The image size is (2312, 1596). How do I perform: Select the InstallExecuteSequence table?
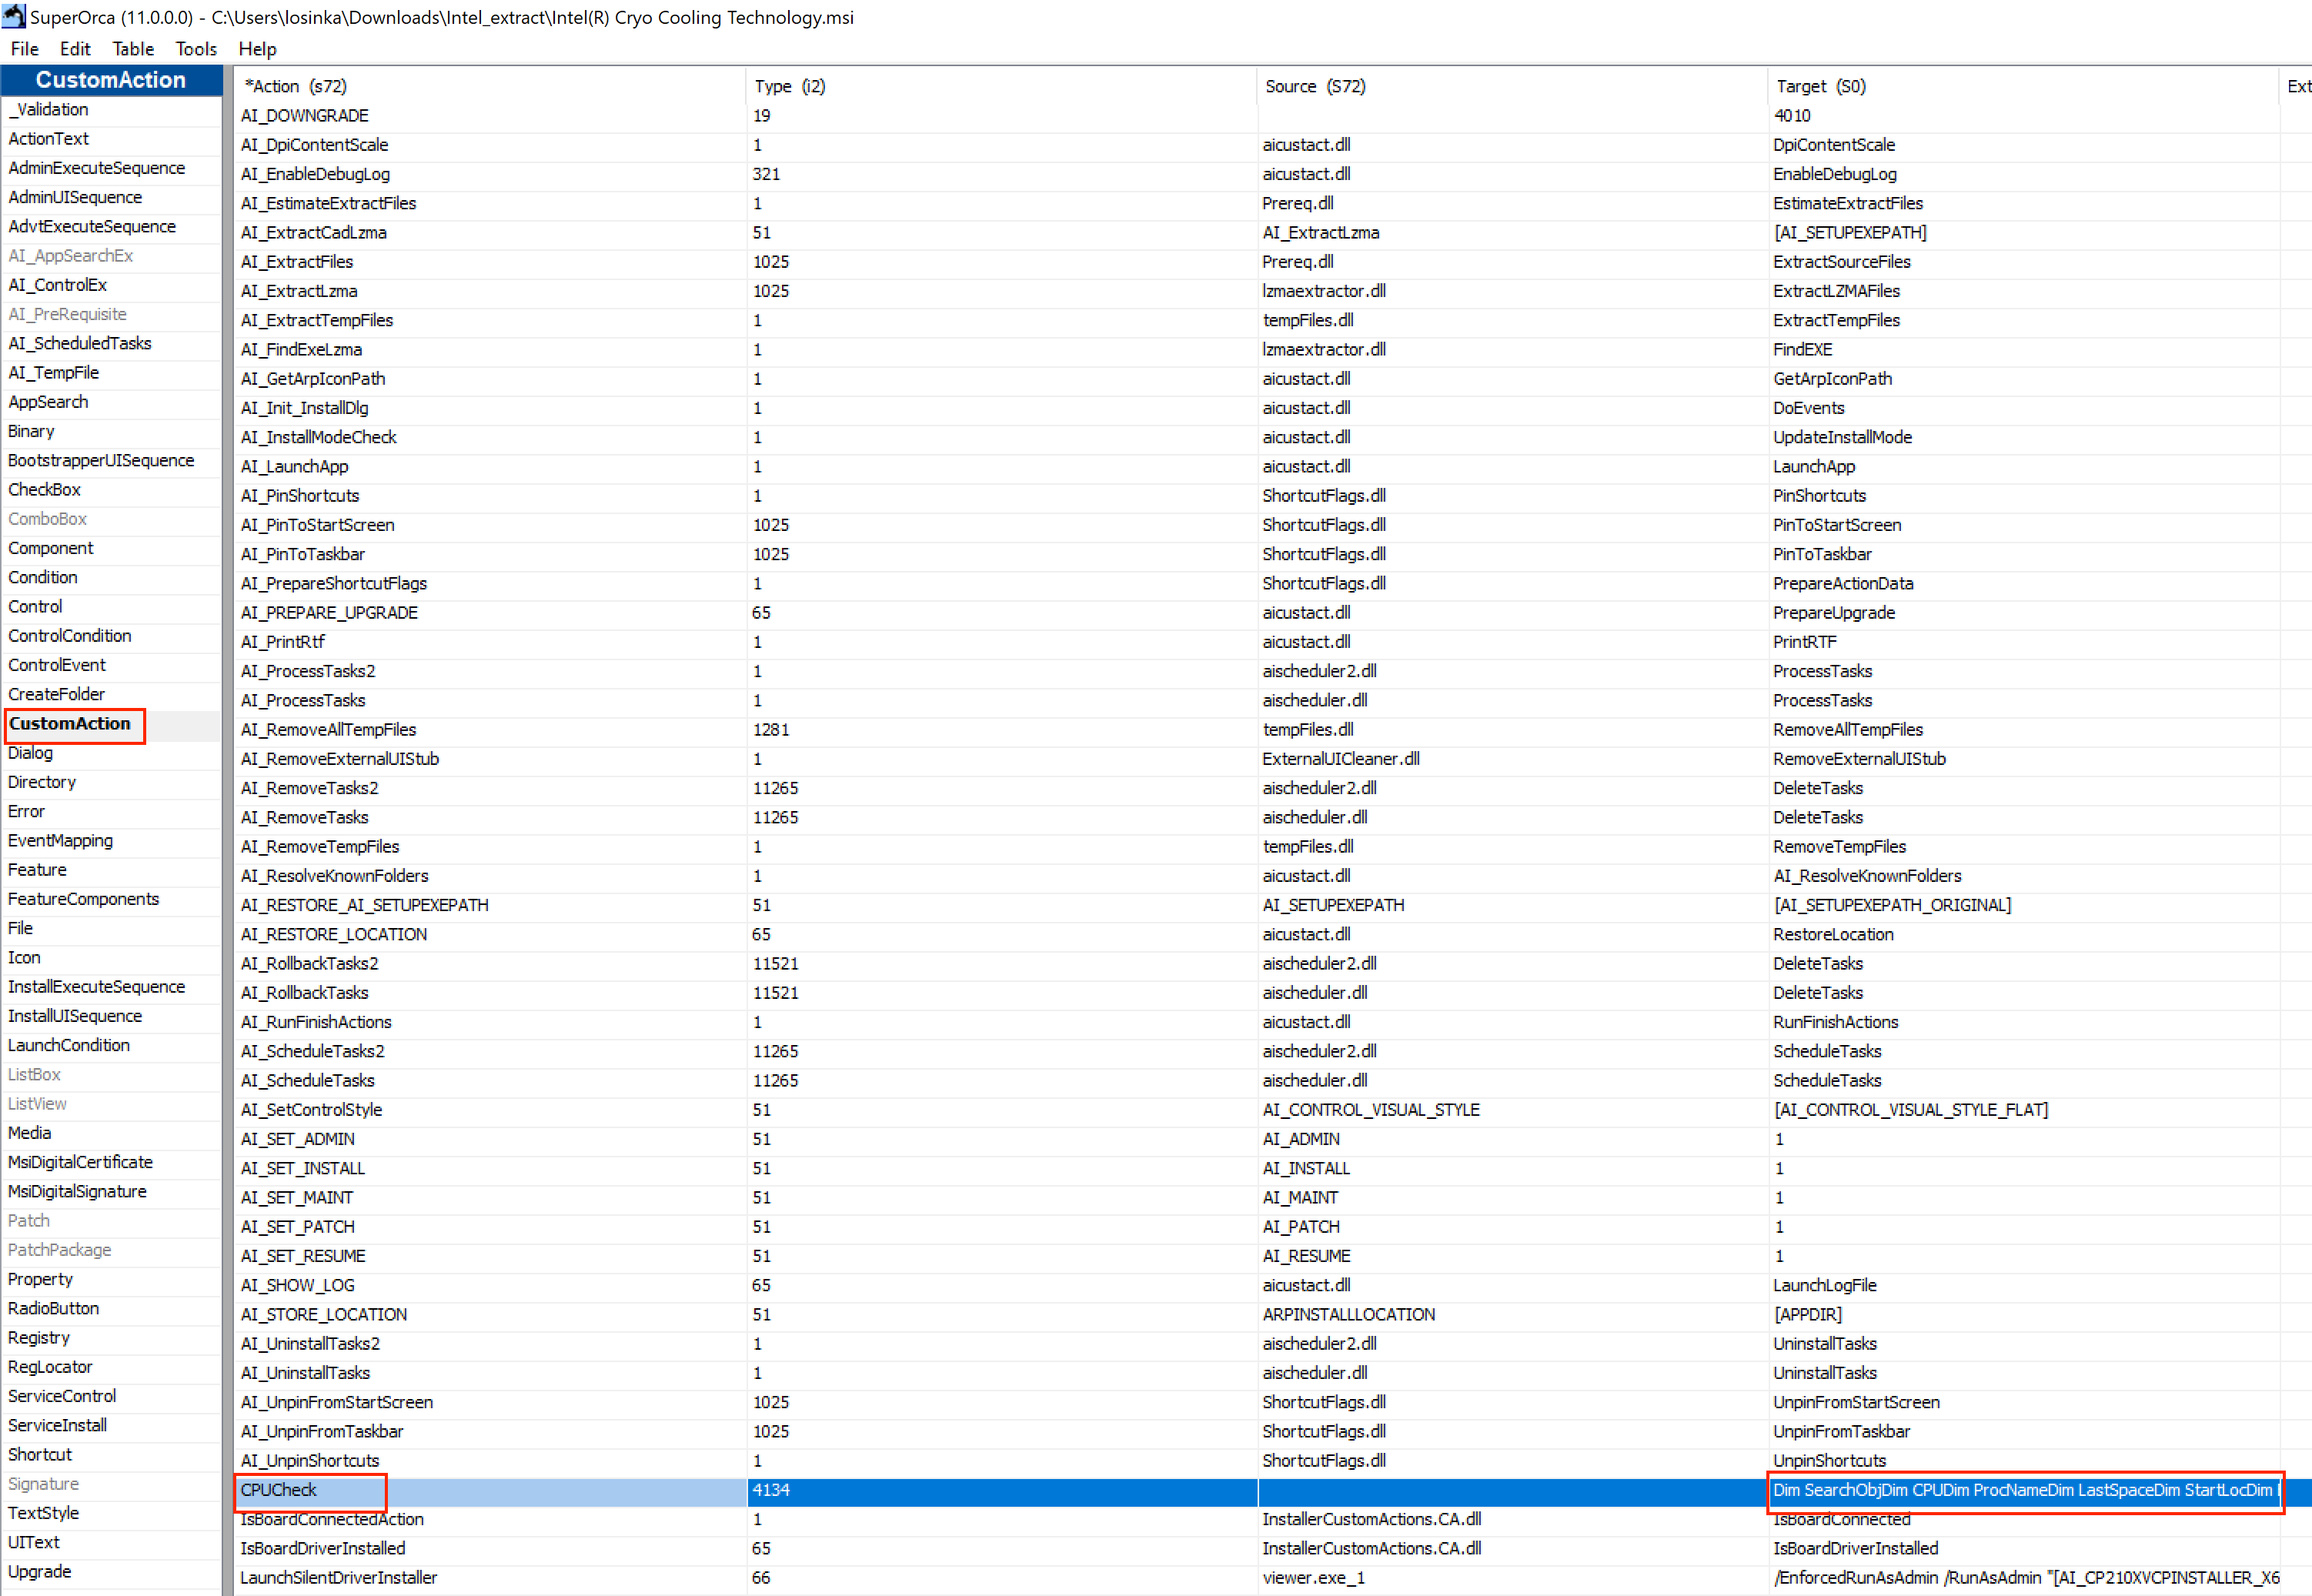pyautogui.click(x=96, y=987)
